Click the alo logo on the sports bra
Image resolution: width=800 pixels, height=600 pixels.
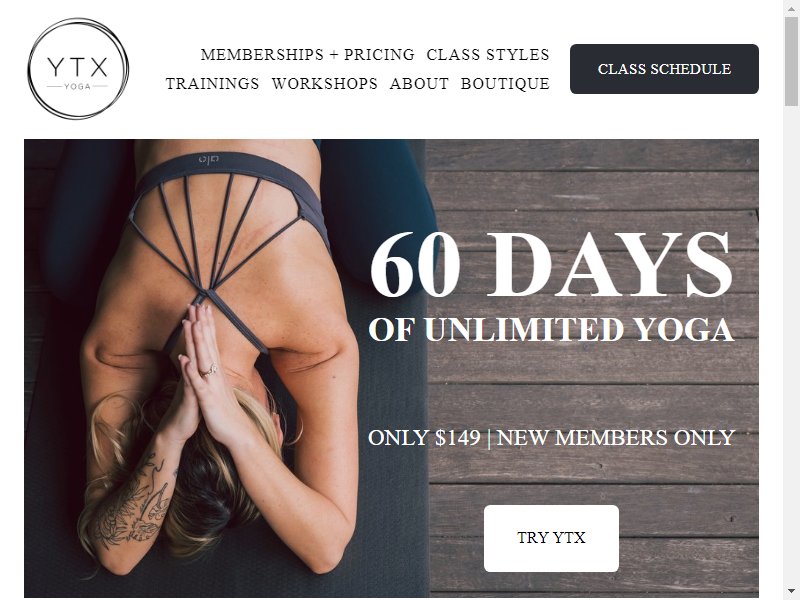tap(209, 160)
